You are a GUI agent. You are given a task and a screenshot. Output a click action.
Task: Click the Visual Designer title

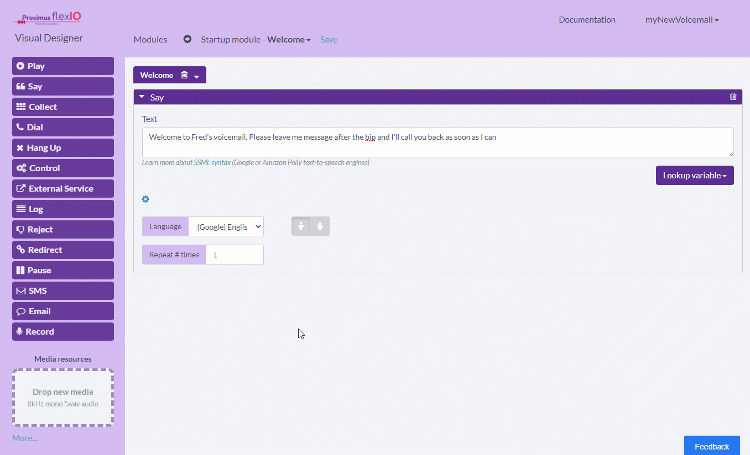pyautogui.click(x=48, y=38)
